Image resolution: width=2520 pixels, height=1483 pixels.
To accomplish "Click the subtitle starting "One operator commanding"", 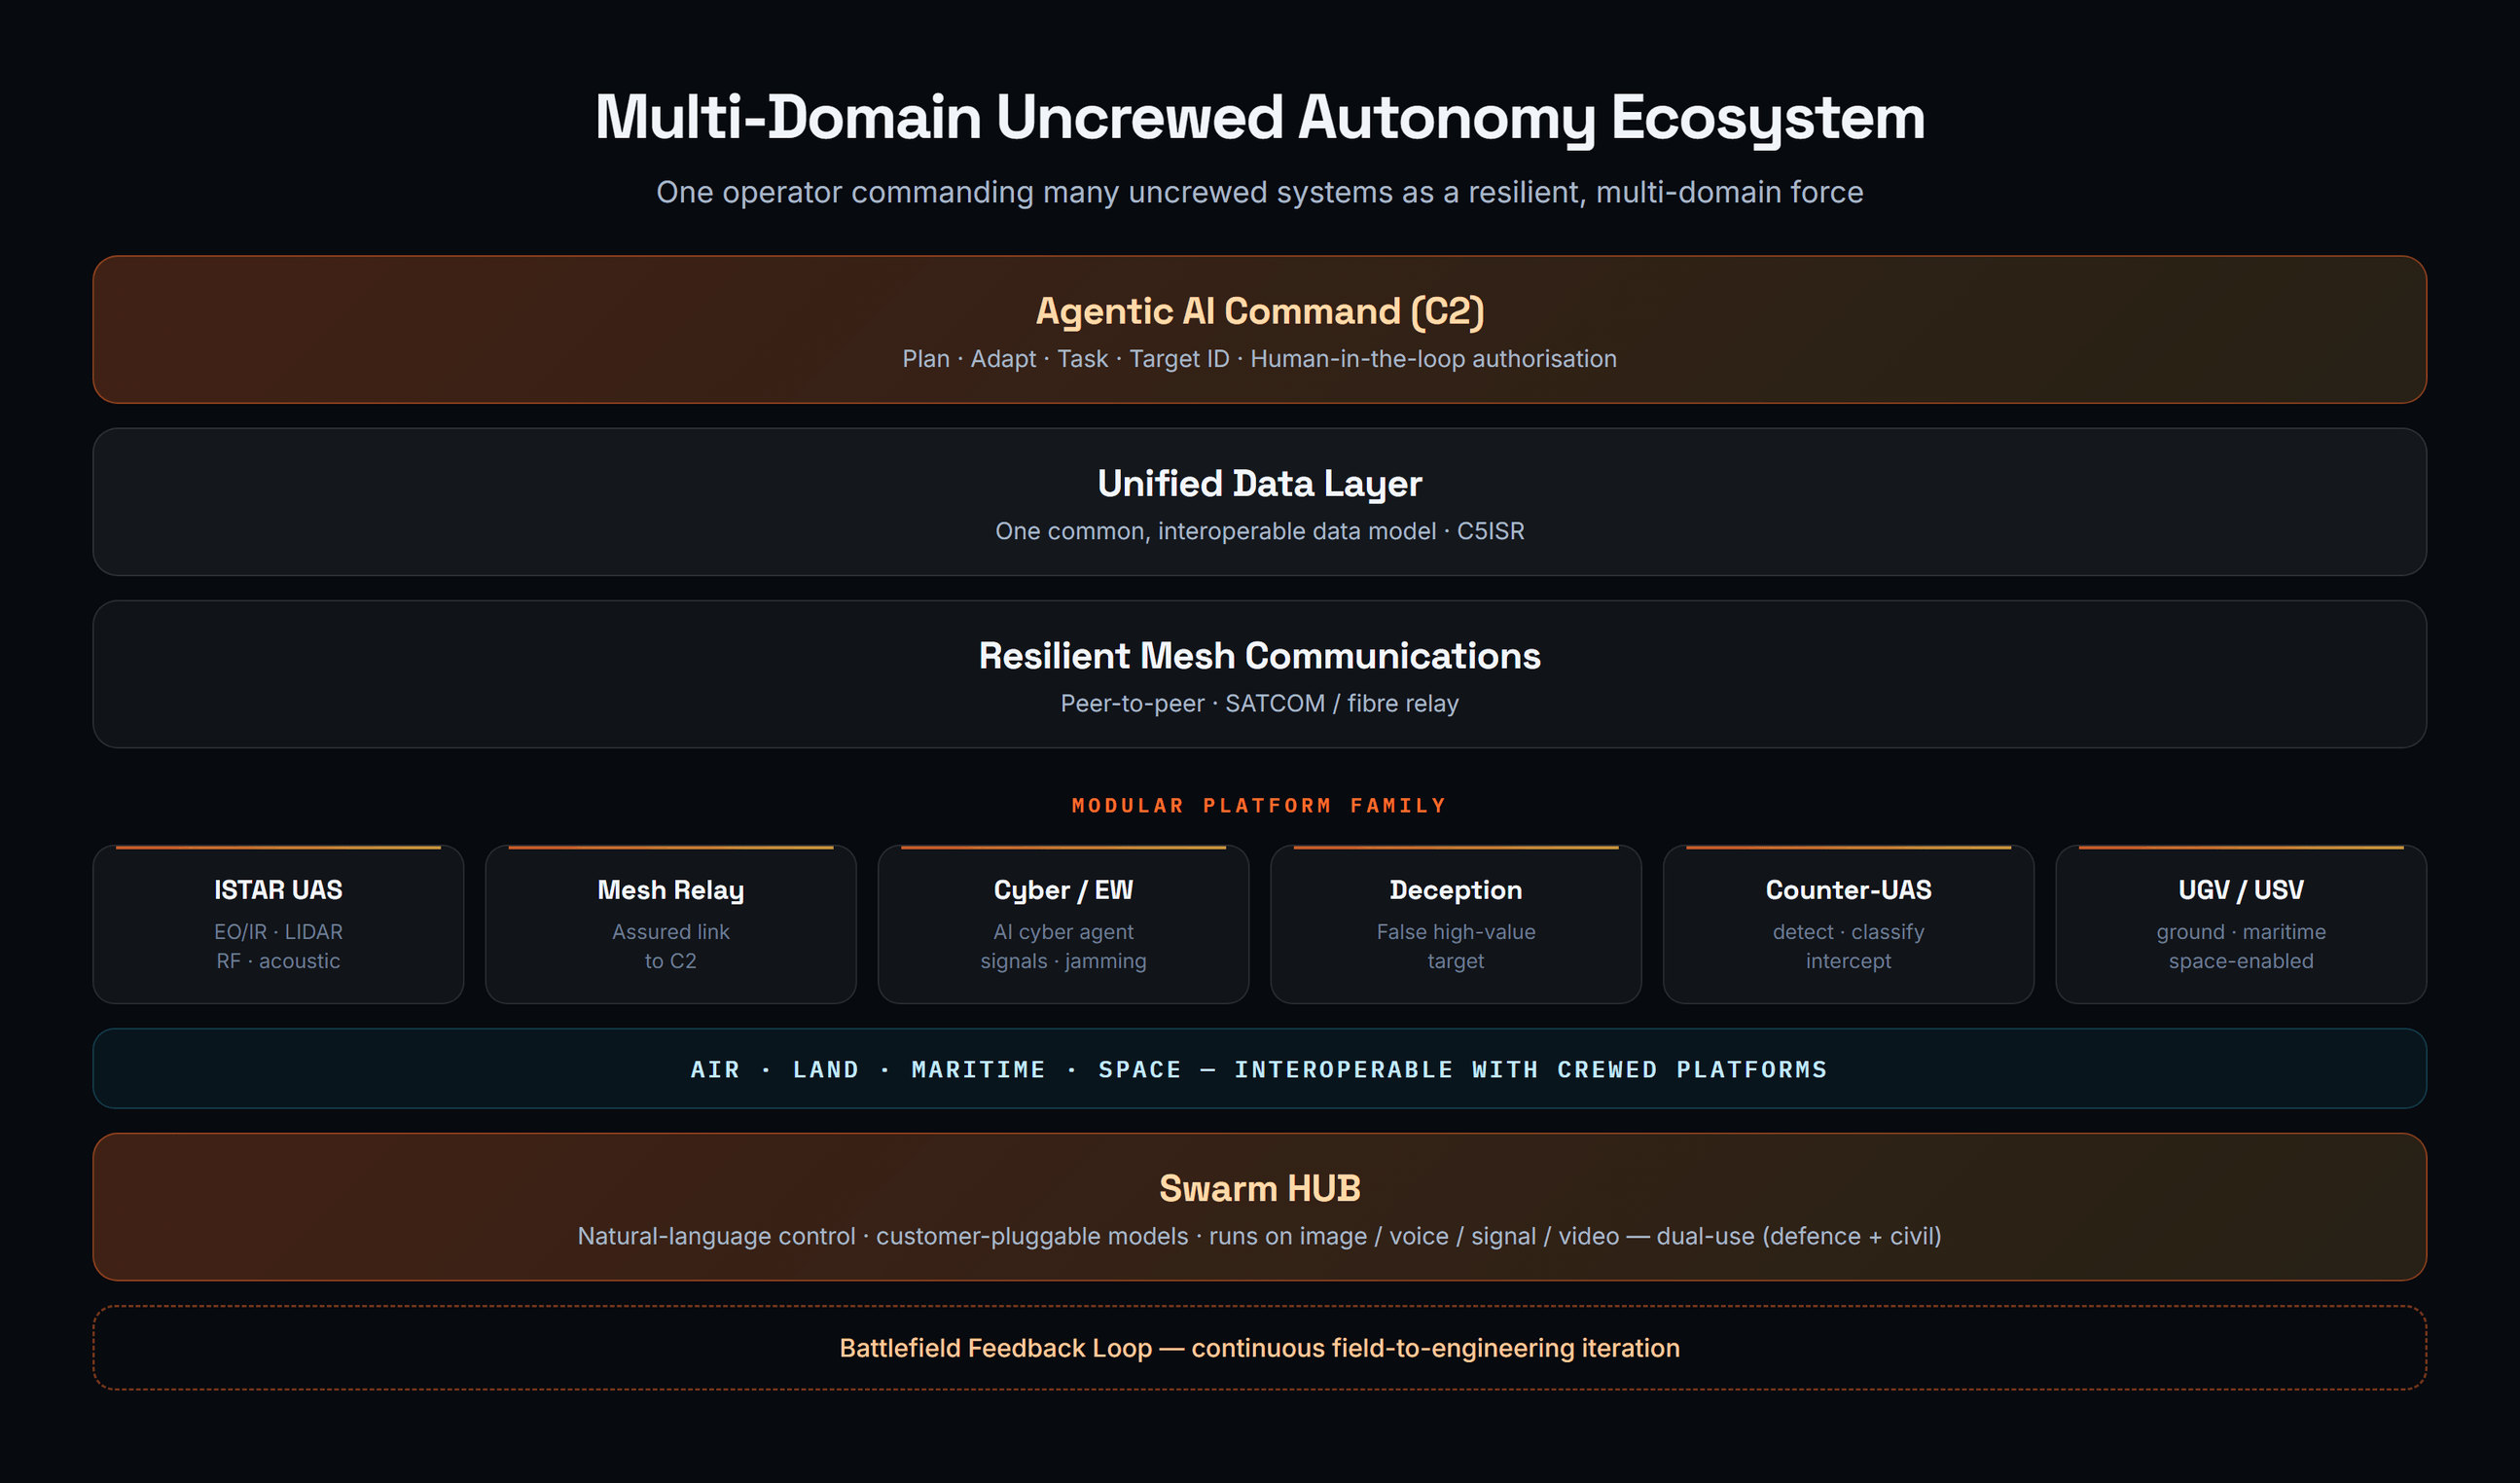I will (x=1260, y=192).
